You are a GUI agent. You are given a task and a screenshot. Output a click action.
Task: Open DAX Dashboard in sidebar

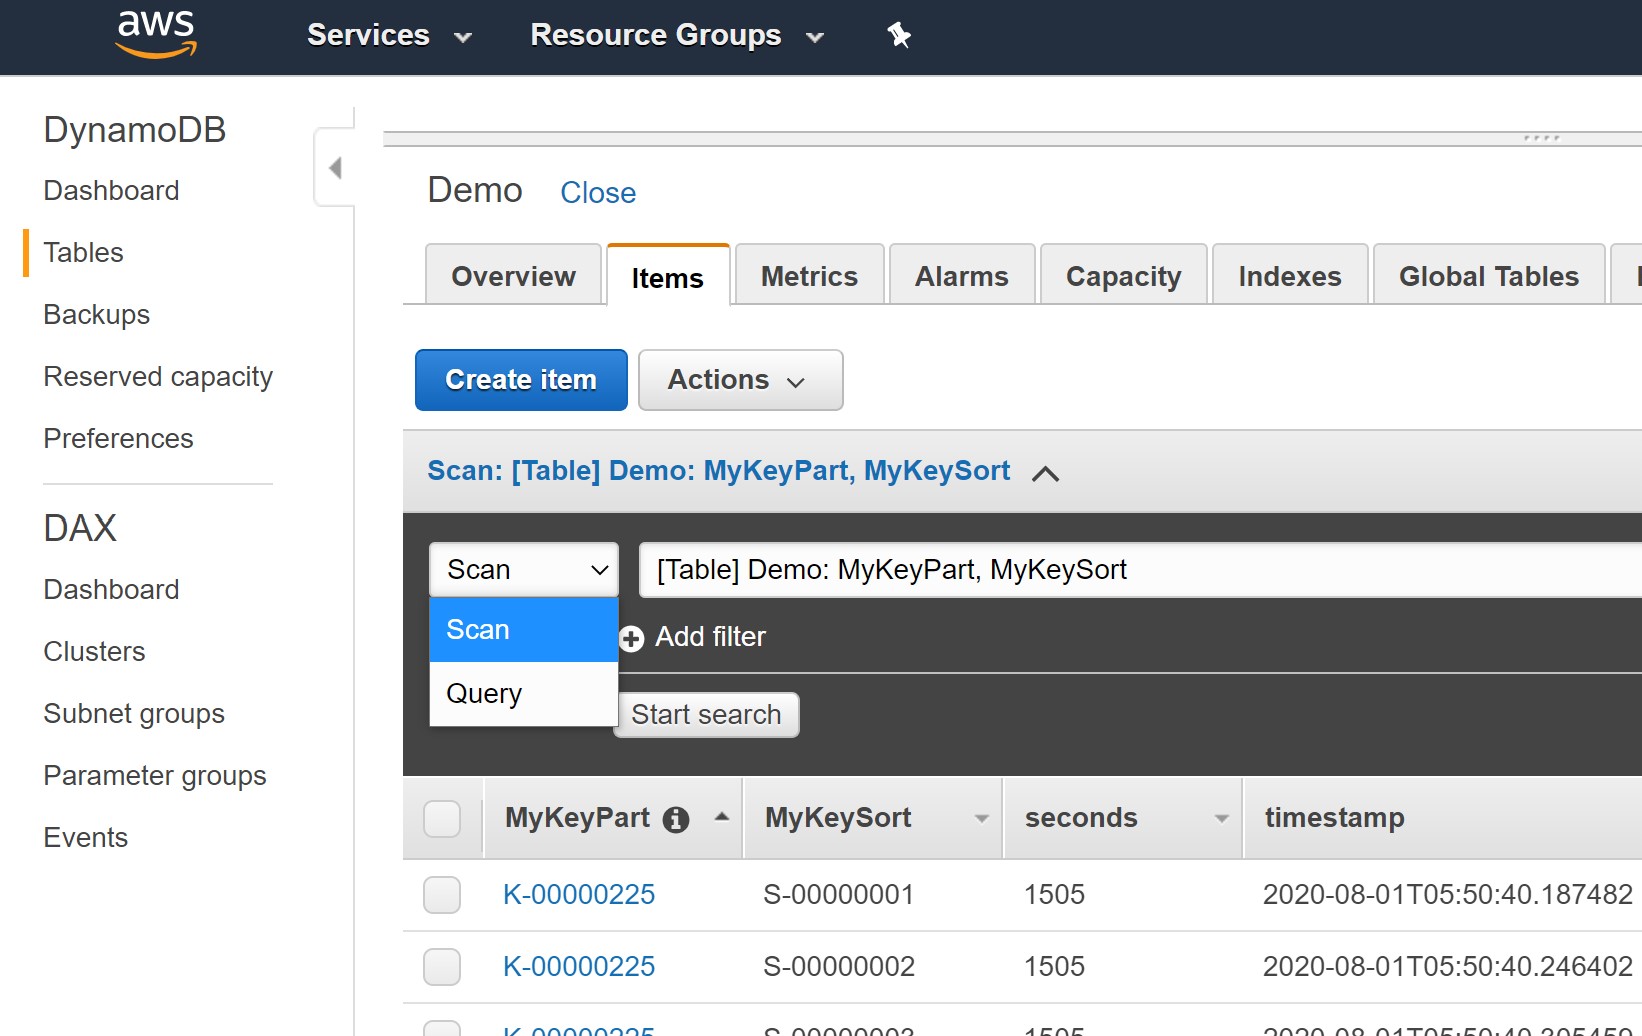(x=111, y=590)
